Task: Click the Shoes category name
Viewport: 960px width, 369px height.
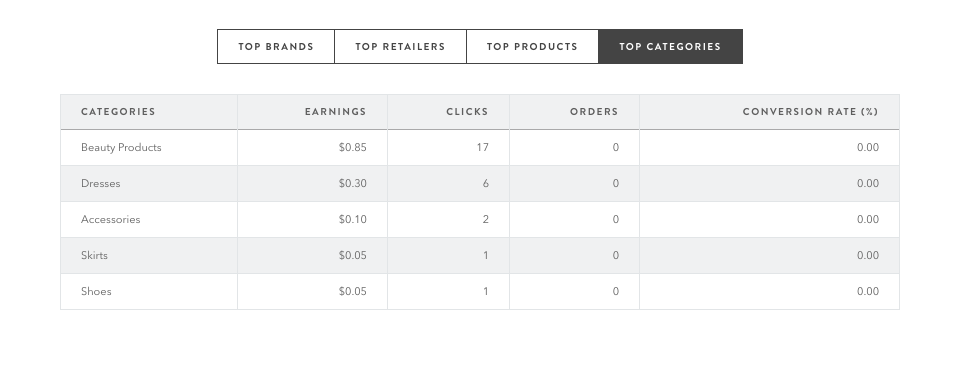Action: pos(96,291)
